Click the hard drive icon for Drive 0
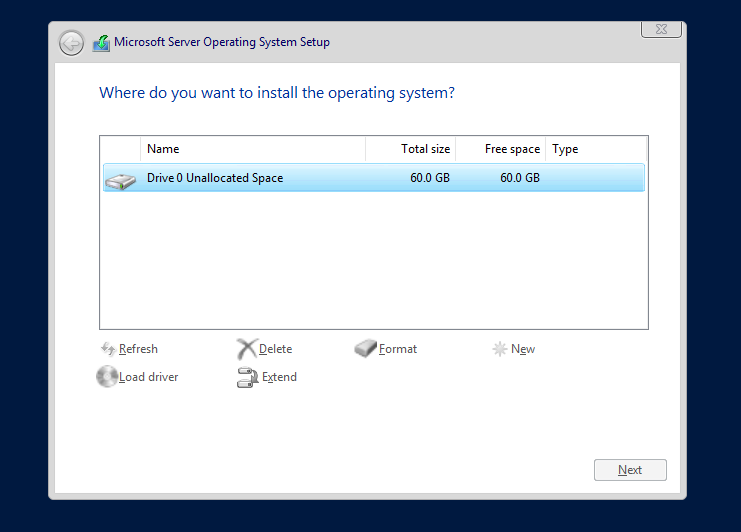The width and height of the screenshot is (741, 532). pyautogui.click(x=121, y=181)
